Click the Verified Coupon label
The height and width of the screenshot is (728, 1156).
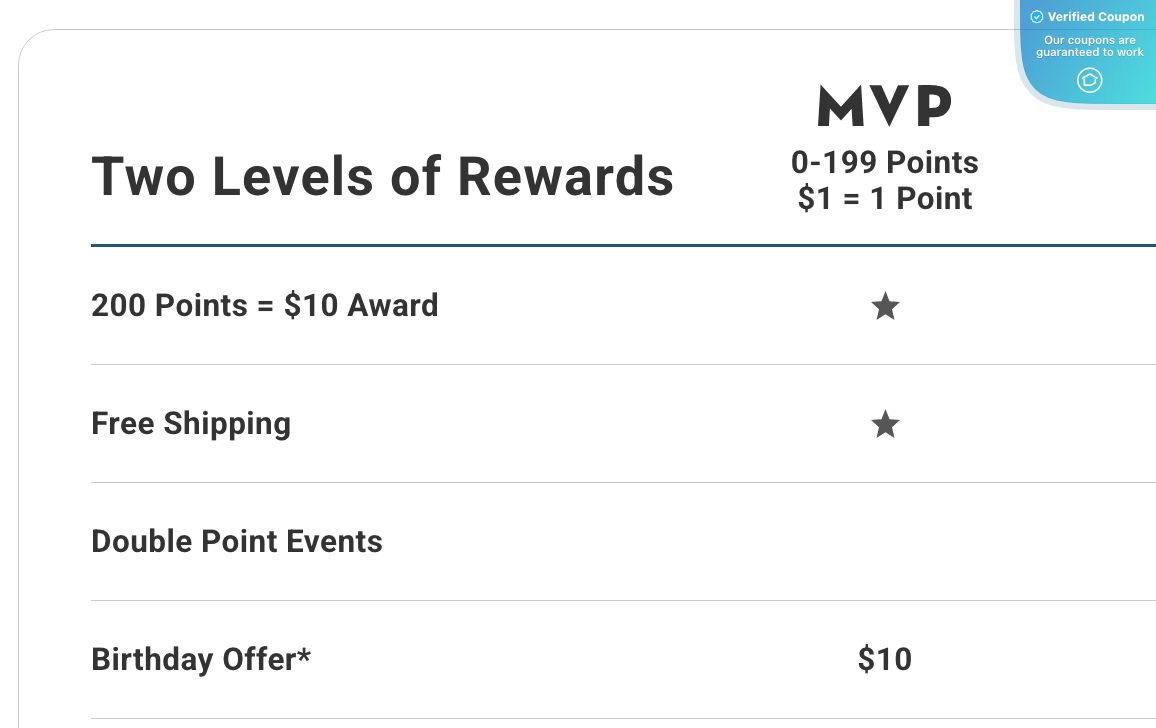(1095, 17)
